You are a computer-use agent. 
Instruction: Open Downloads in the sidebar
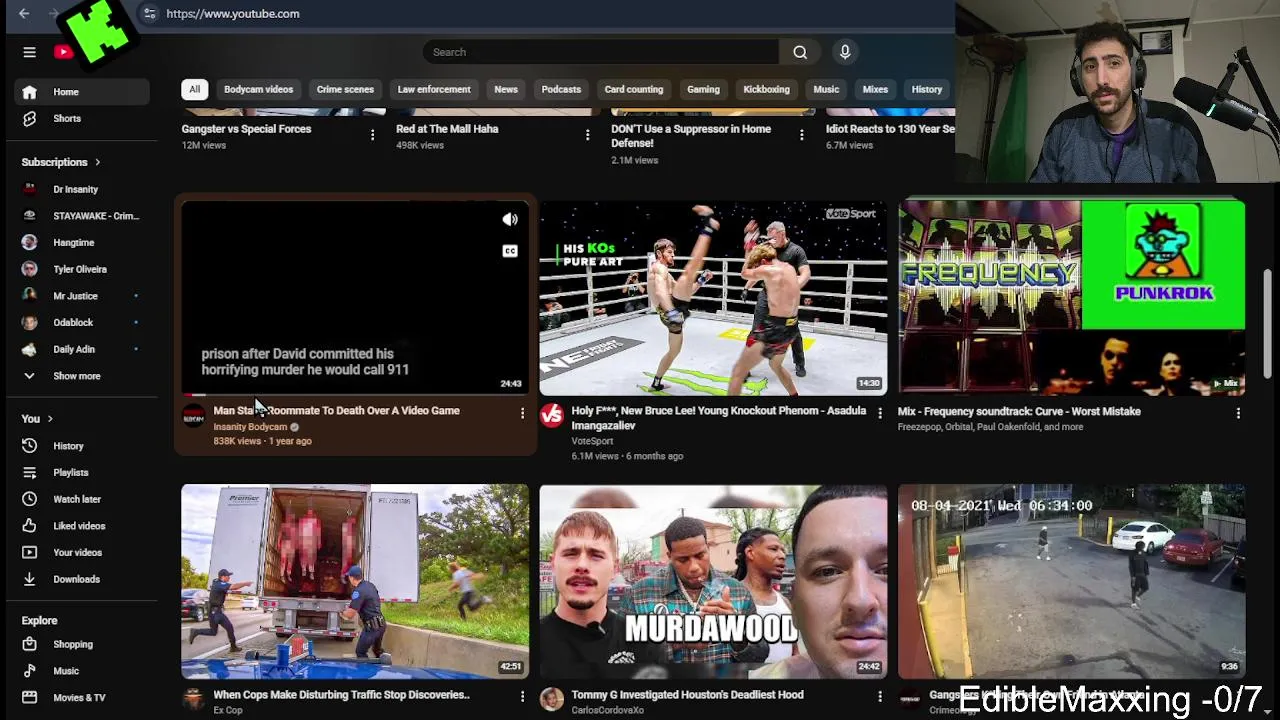82,579
